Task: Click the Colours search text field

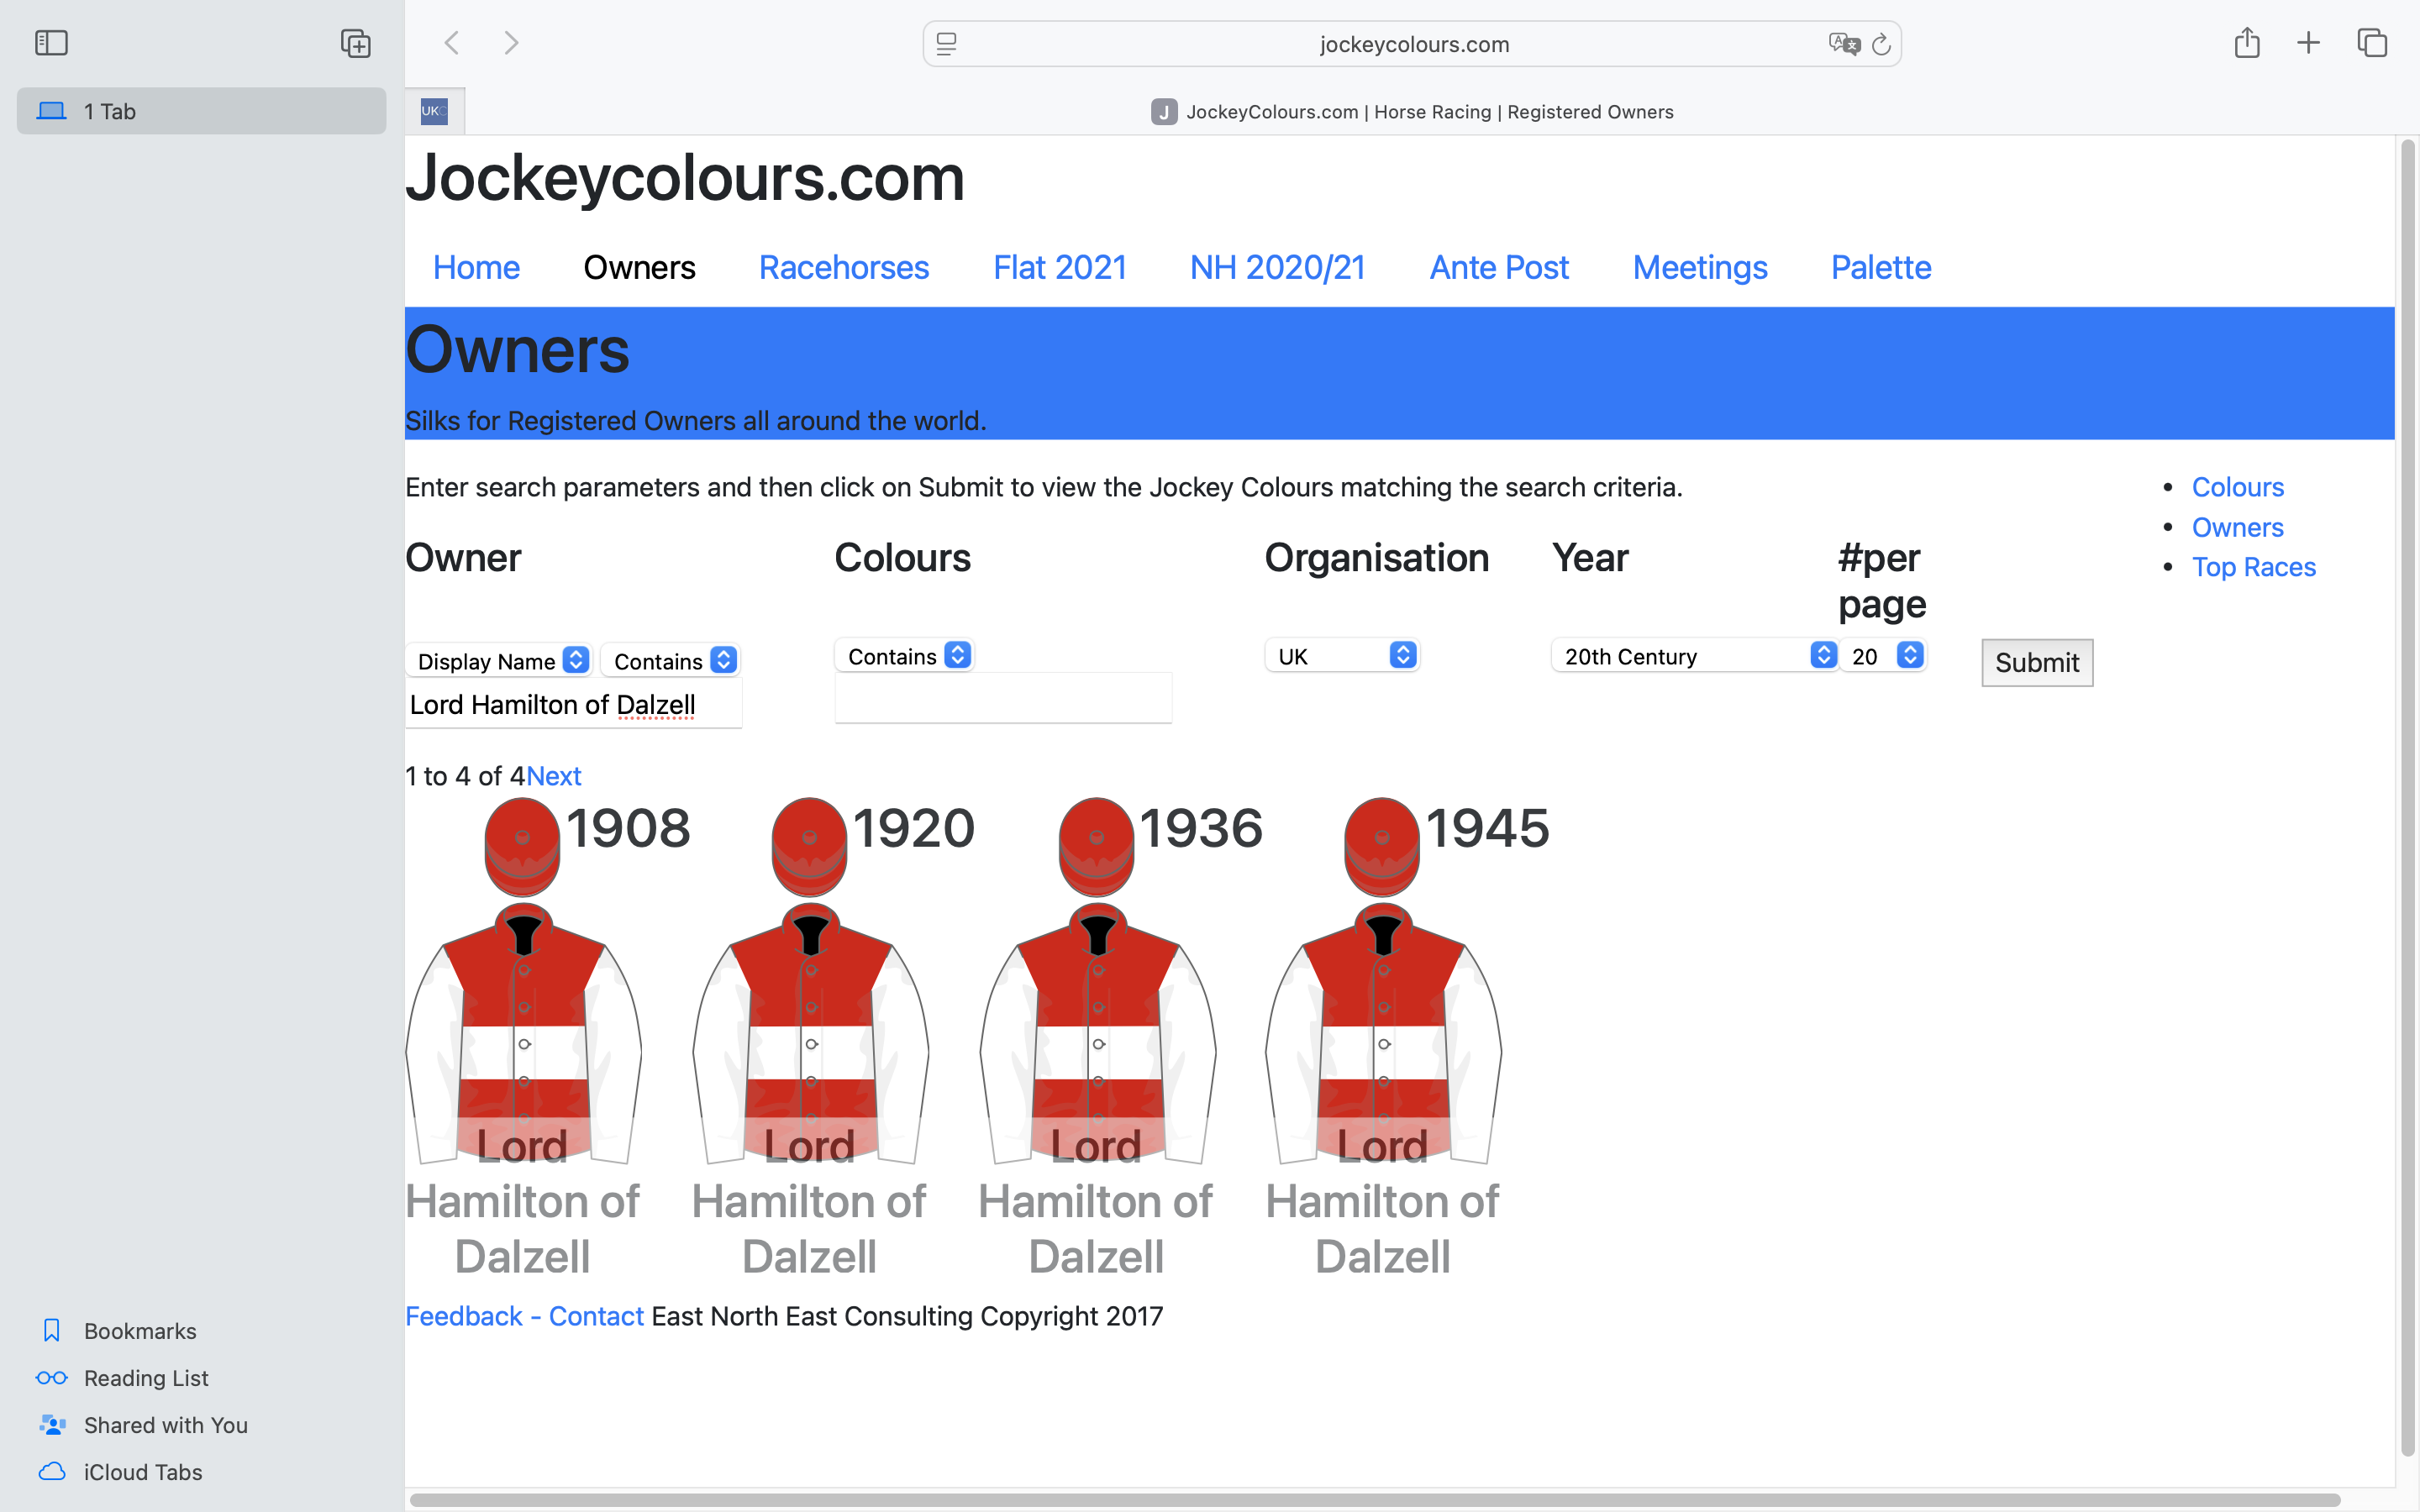Action: point(1002,699)
